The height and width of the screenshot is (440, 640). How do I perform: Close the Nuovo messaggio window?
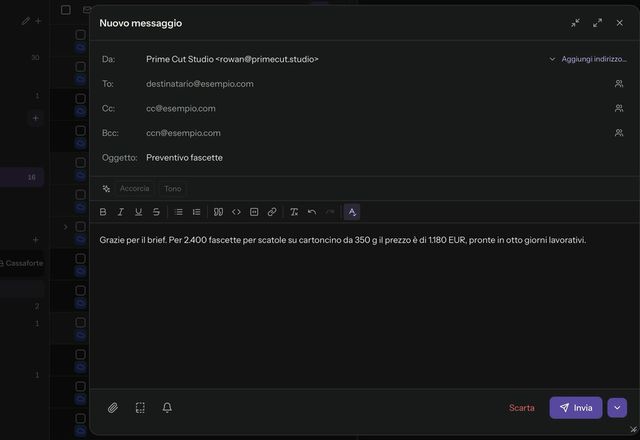tap(620, 23)
